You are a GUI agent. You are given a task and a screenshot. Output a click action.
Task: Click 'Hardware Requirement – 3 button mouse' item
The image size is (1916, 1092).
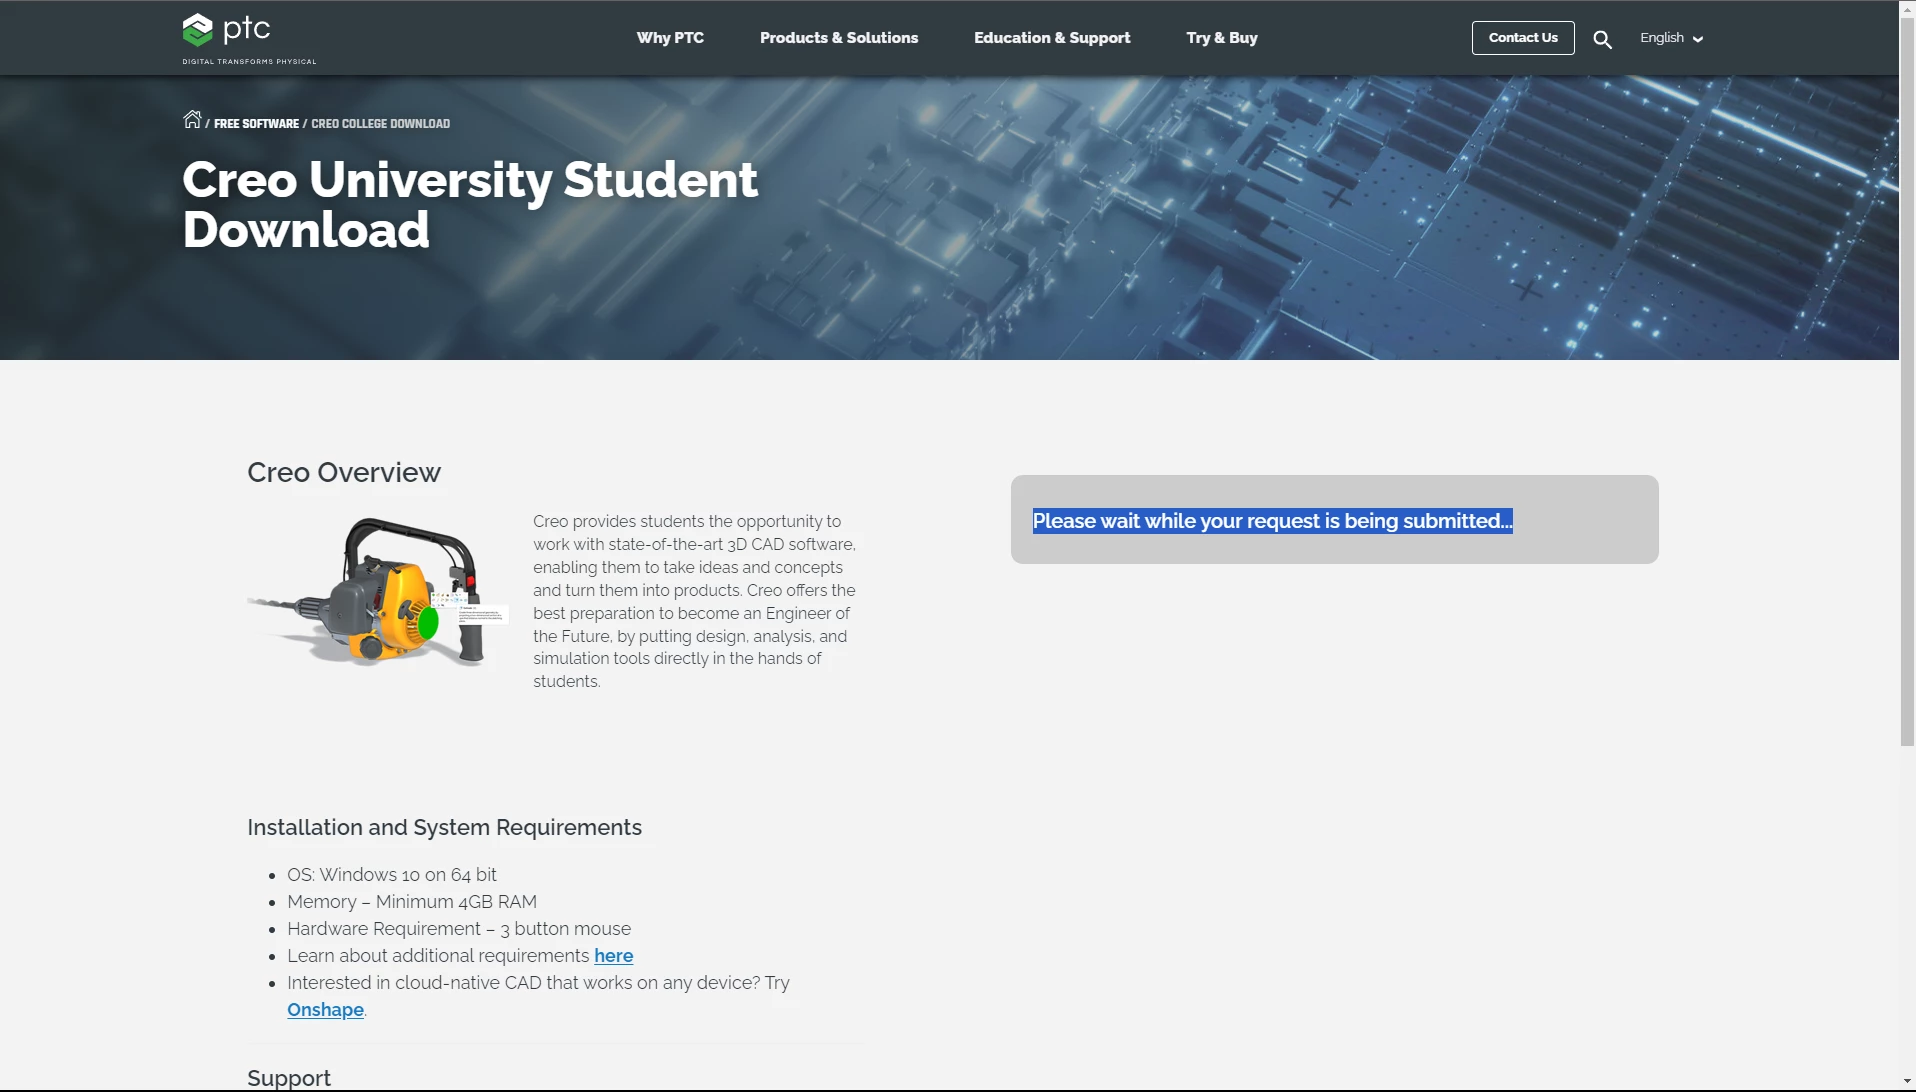click(x=459, y=929)
